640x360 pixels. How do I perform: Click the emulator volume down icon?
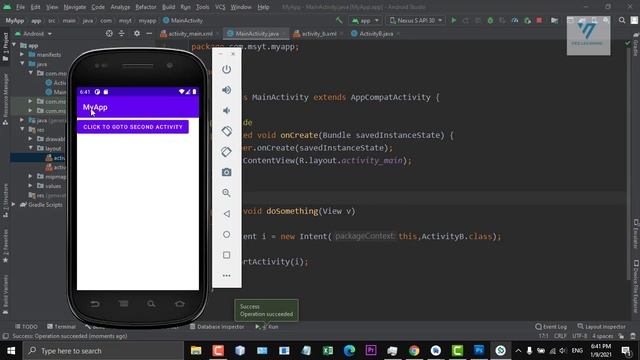pos(227,110)
